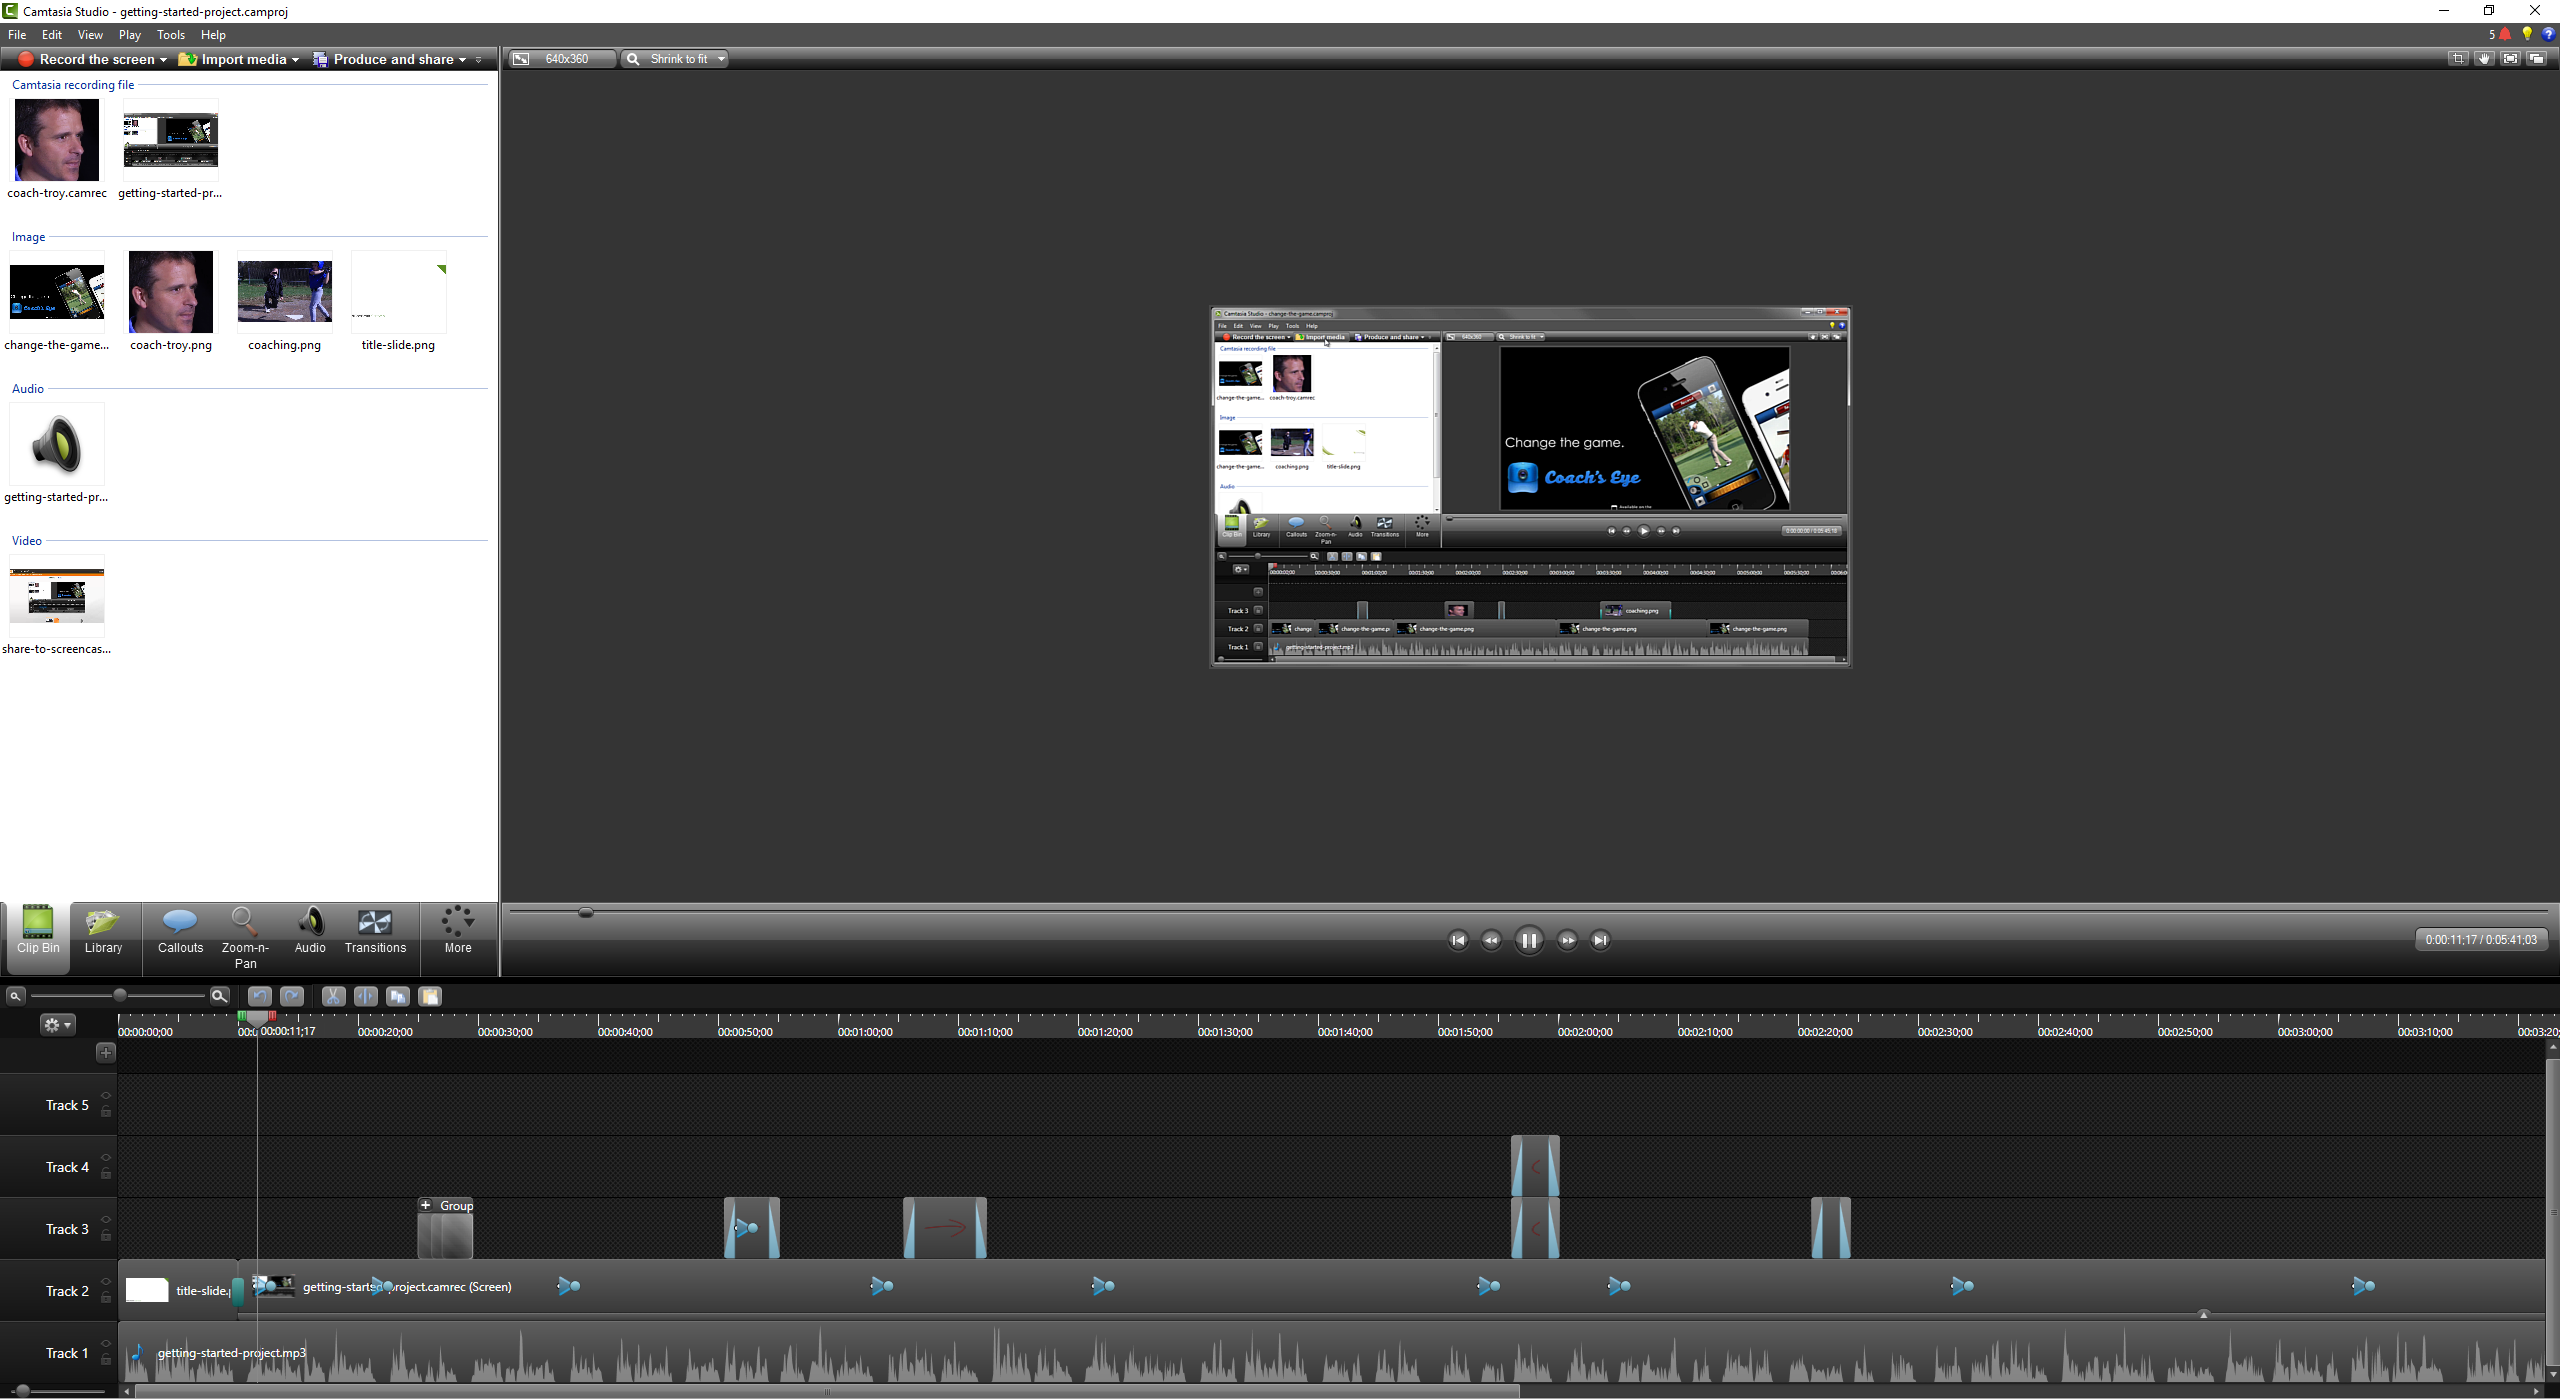Open the Transitions panel
This screenshot has width=2560, height=1400.
(x=375, y=931)
